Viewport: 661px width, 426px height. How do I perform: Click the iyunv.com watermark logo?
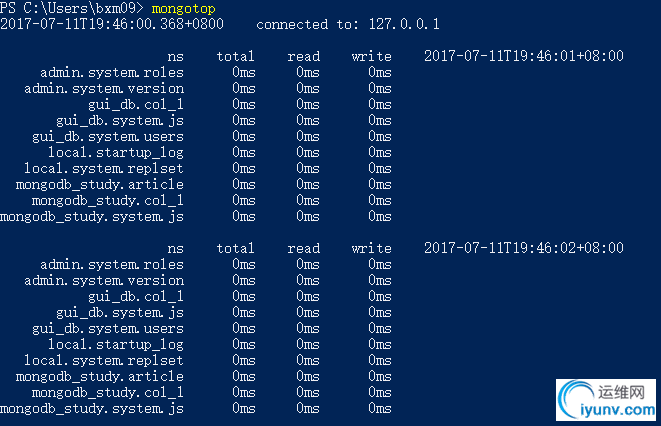pyautogui.click(x=606, y=399)
